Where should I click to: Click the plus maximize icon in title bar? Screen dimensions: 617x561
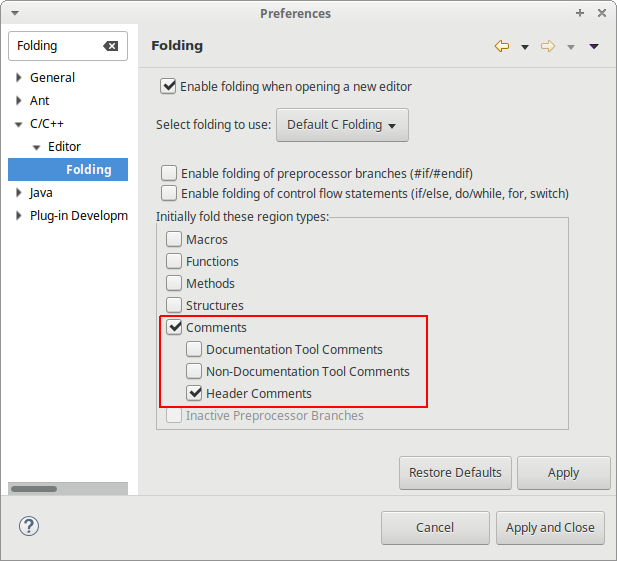[x=580, y=13]
